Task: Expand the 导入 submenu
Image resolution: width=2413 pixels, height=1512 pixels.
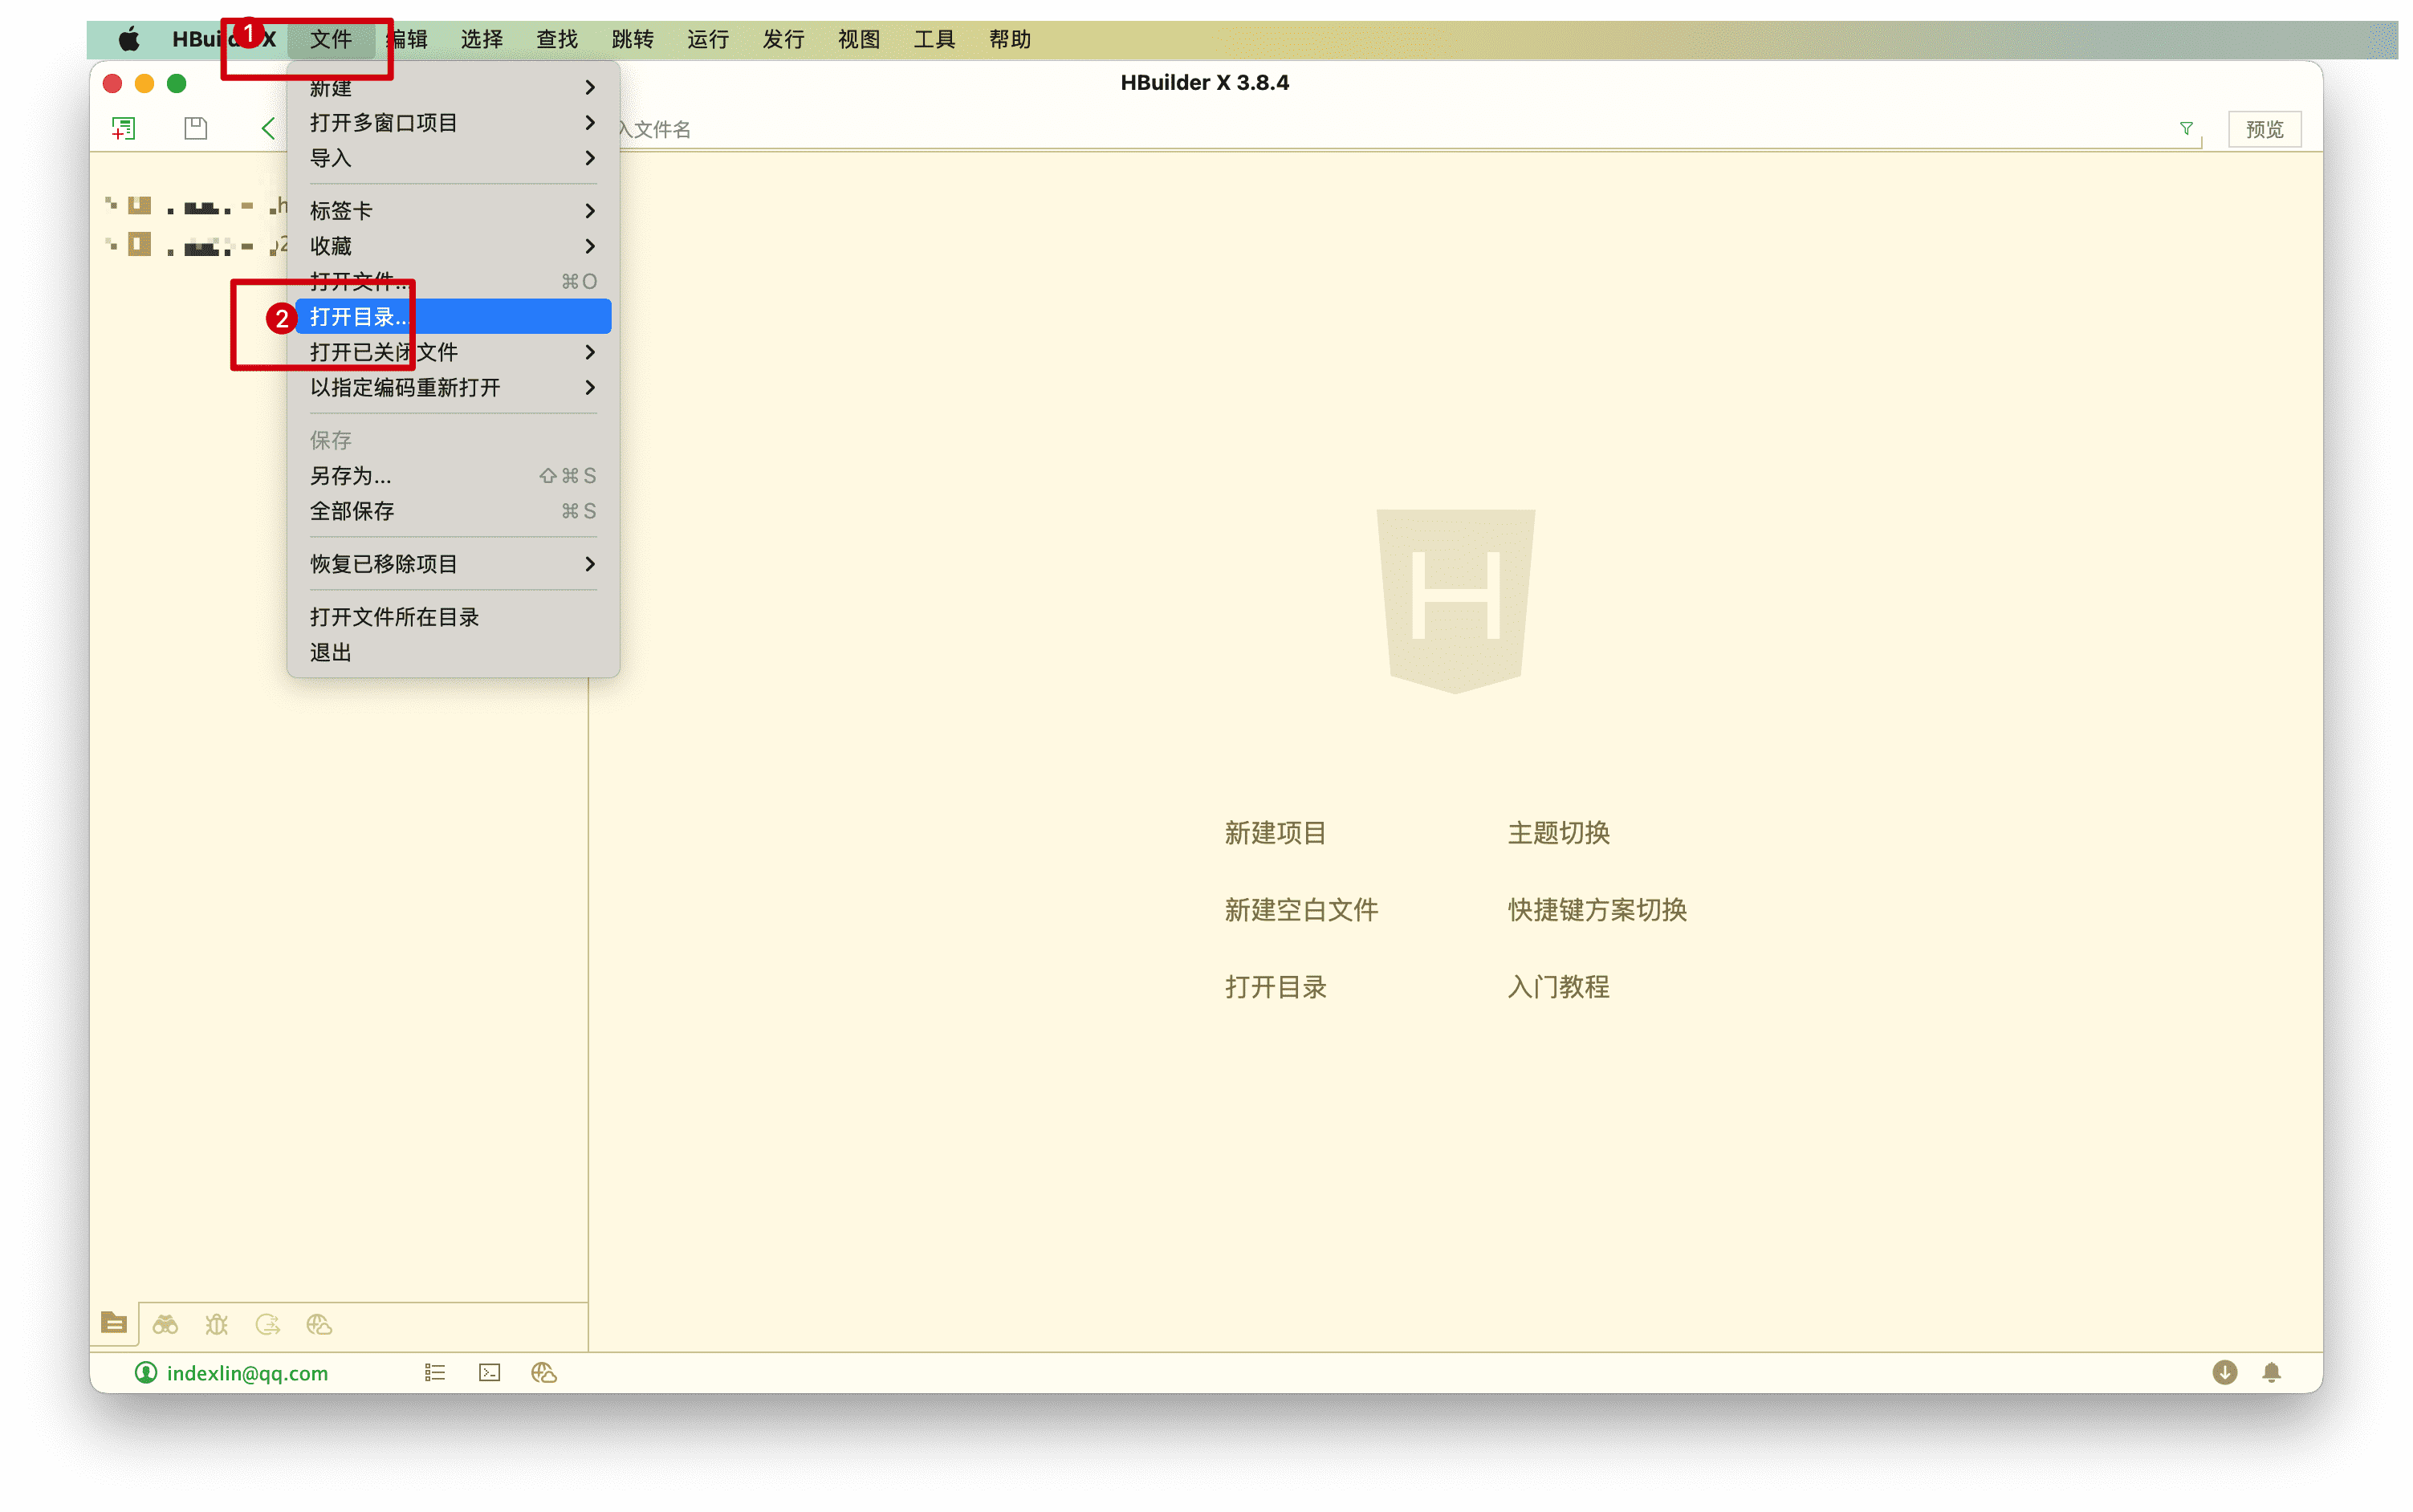Action: [x=453, y=158]
